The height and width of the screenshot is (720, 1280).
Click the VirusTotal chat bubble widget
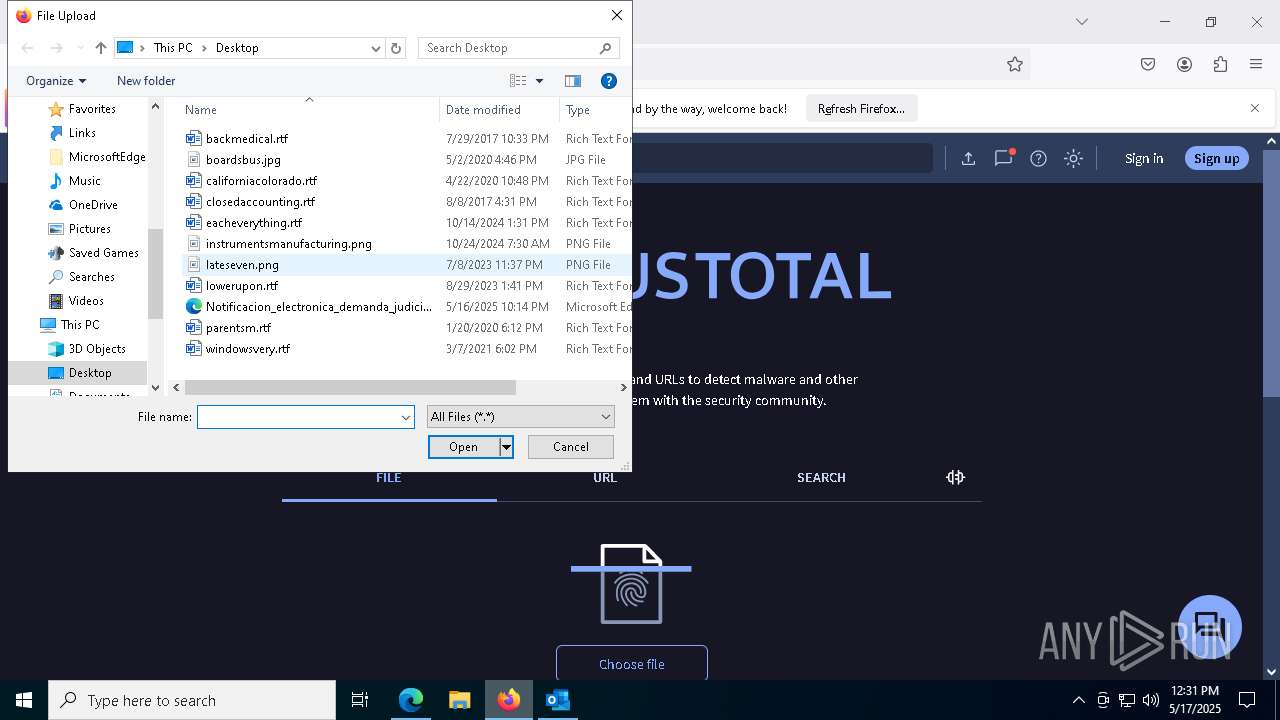[1210, 627]
